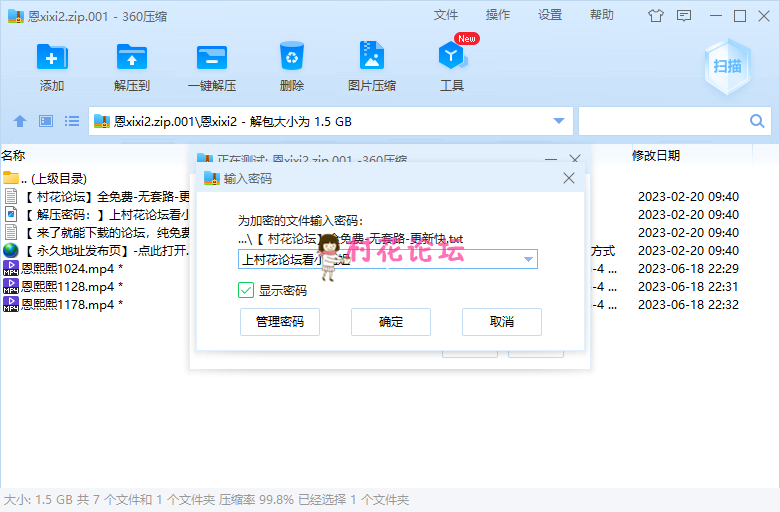Open the 帮助 menu
The height and width of the screenshot is (512, 780).
pos(602,15)
